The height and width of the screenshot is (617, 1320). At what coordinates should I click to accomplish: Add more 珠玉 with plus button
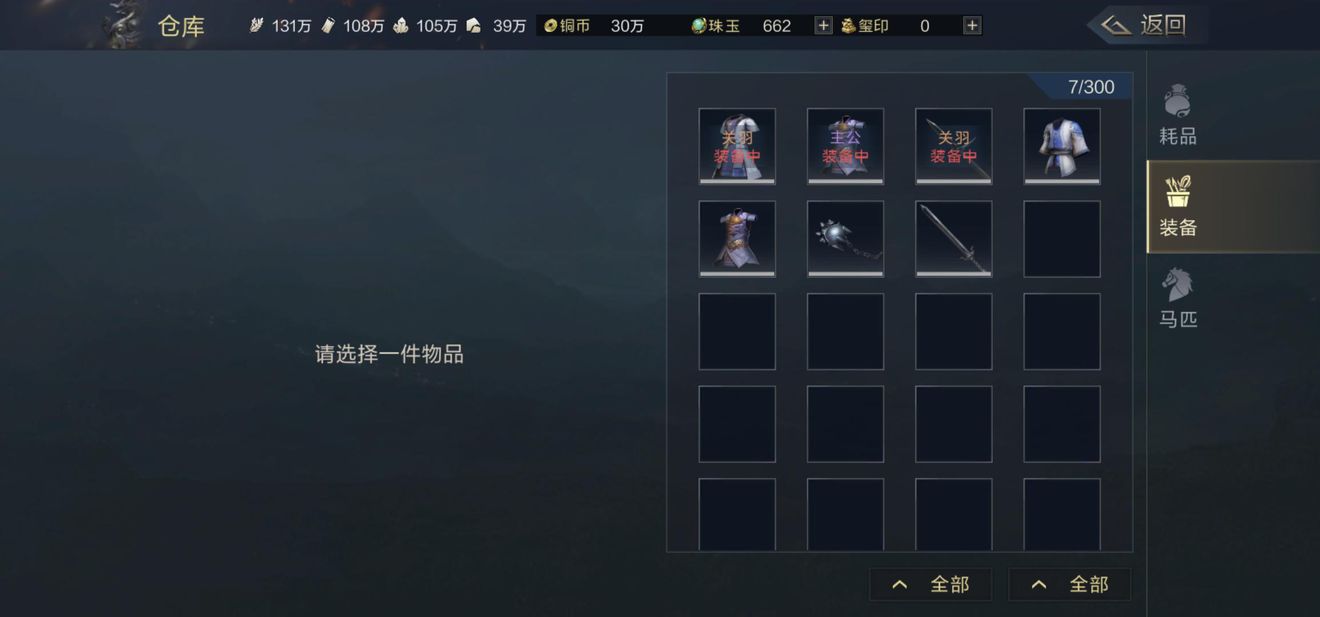pos(823,26)
